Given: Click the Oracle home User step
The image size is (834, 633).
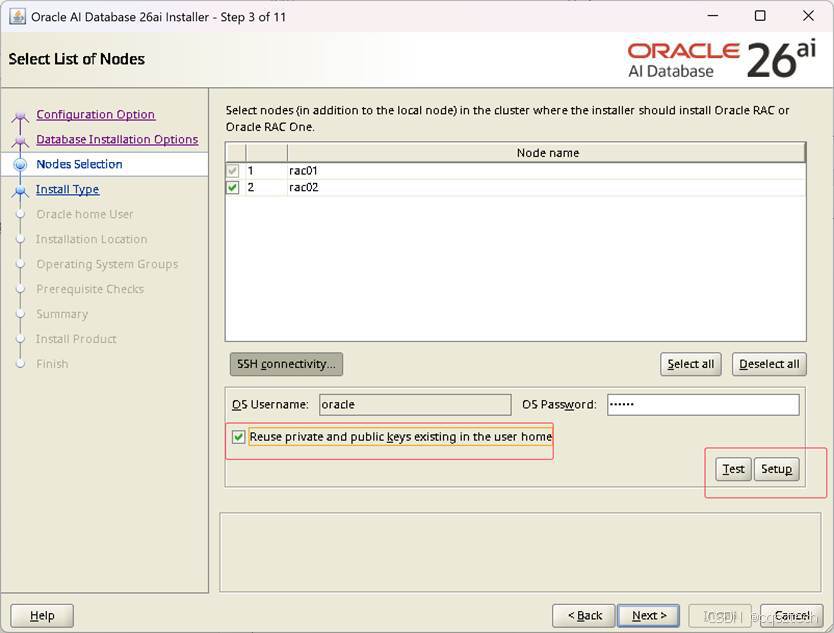Looking at the screenshot, I should point(85,214).
